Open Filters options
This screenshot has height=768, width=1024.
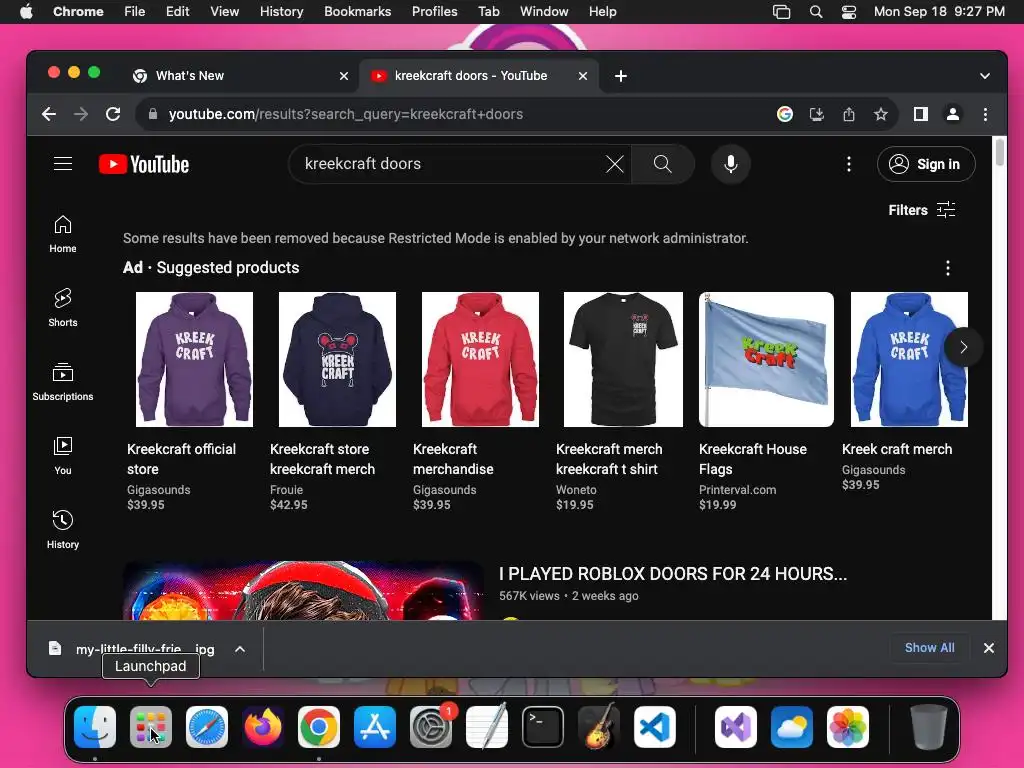[921, 210]
